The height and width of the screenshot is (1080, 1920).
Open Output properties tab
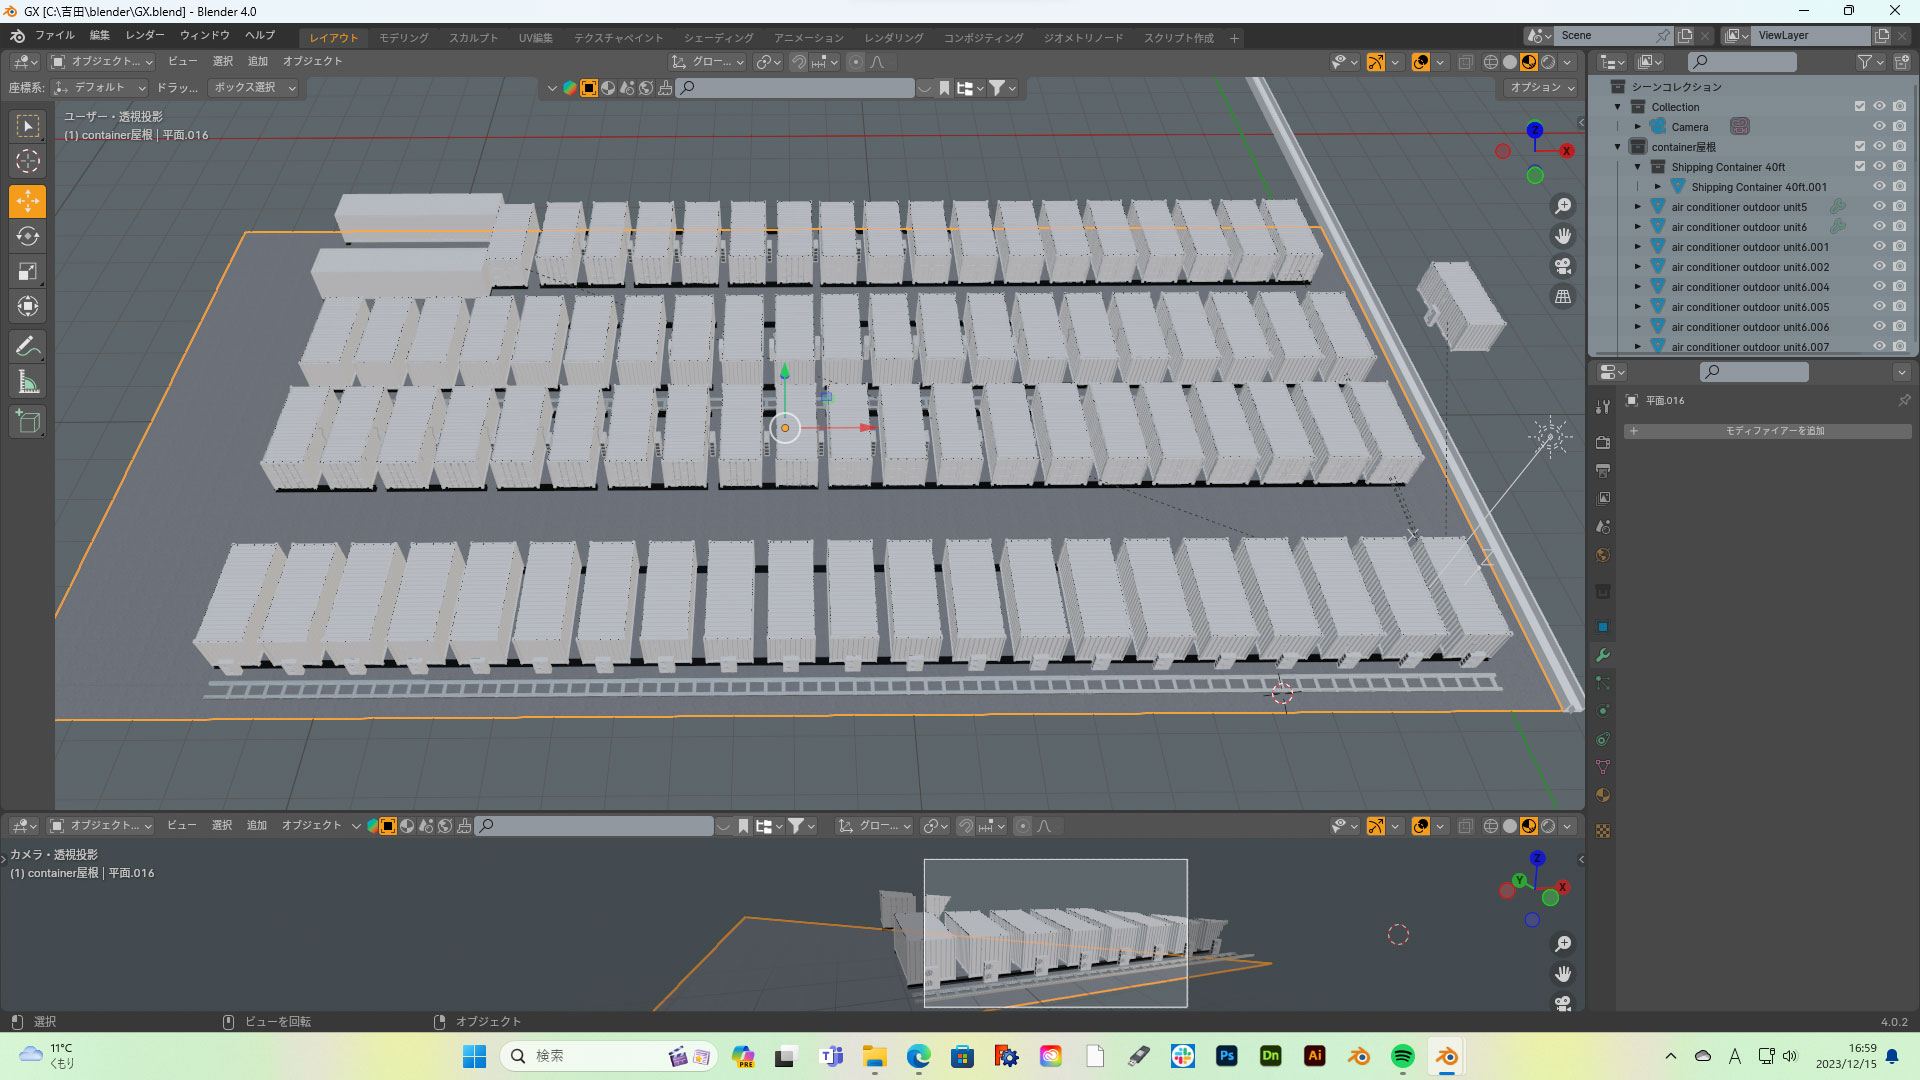point(1603,470)
